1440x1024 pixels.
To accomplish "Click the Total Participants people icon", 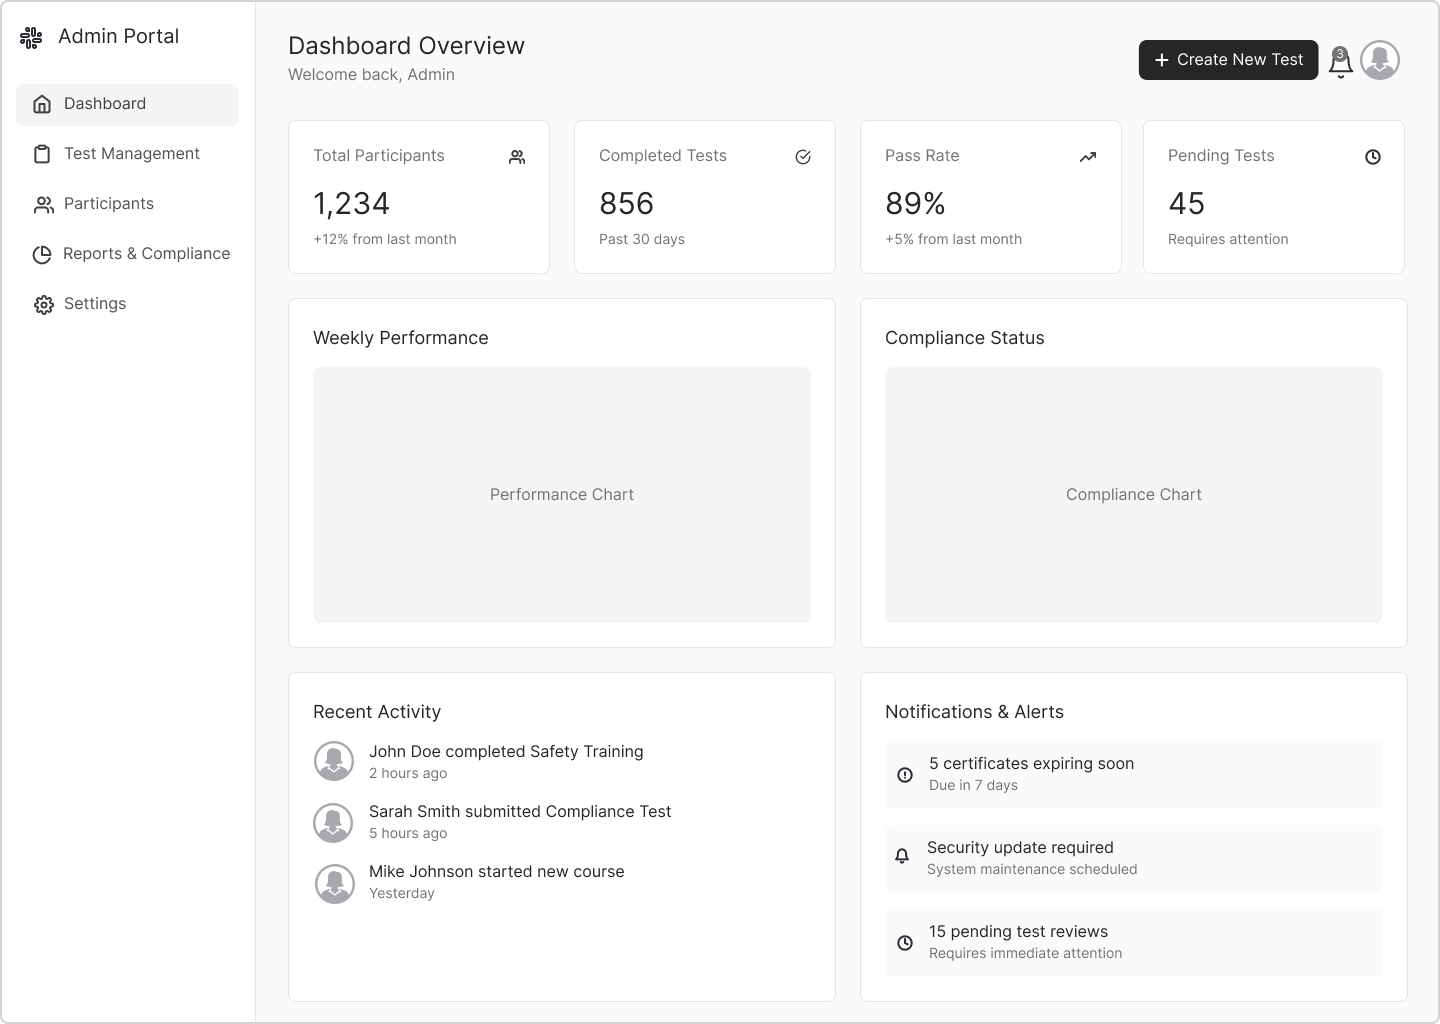I will point(517,157).
